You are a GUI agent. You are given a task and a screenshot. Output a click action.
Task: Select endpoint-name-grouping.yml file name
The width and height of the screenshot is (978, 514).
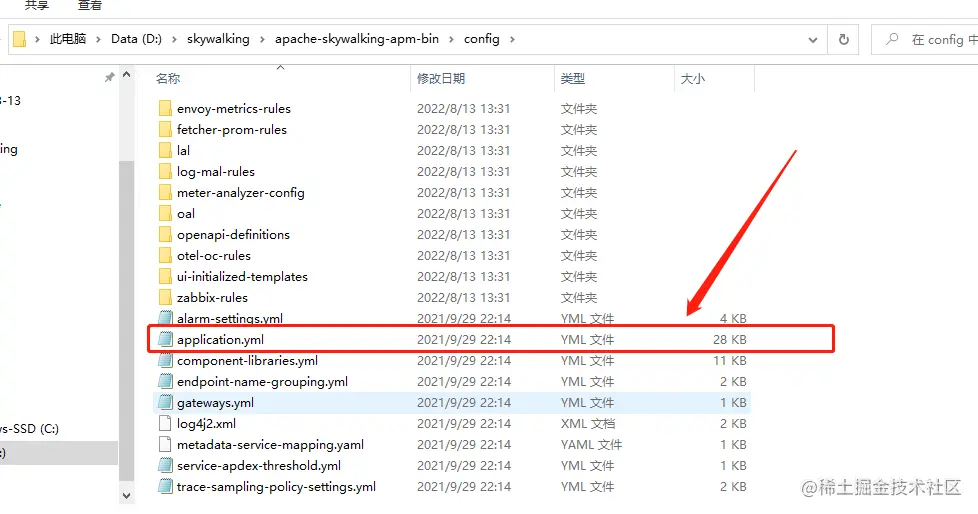[262, 381]
